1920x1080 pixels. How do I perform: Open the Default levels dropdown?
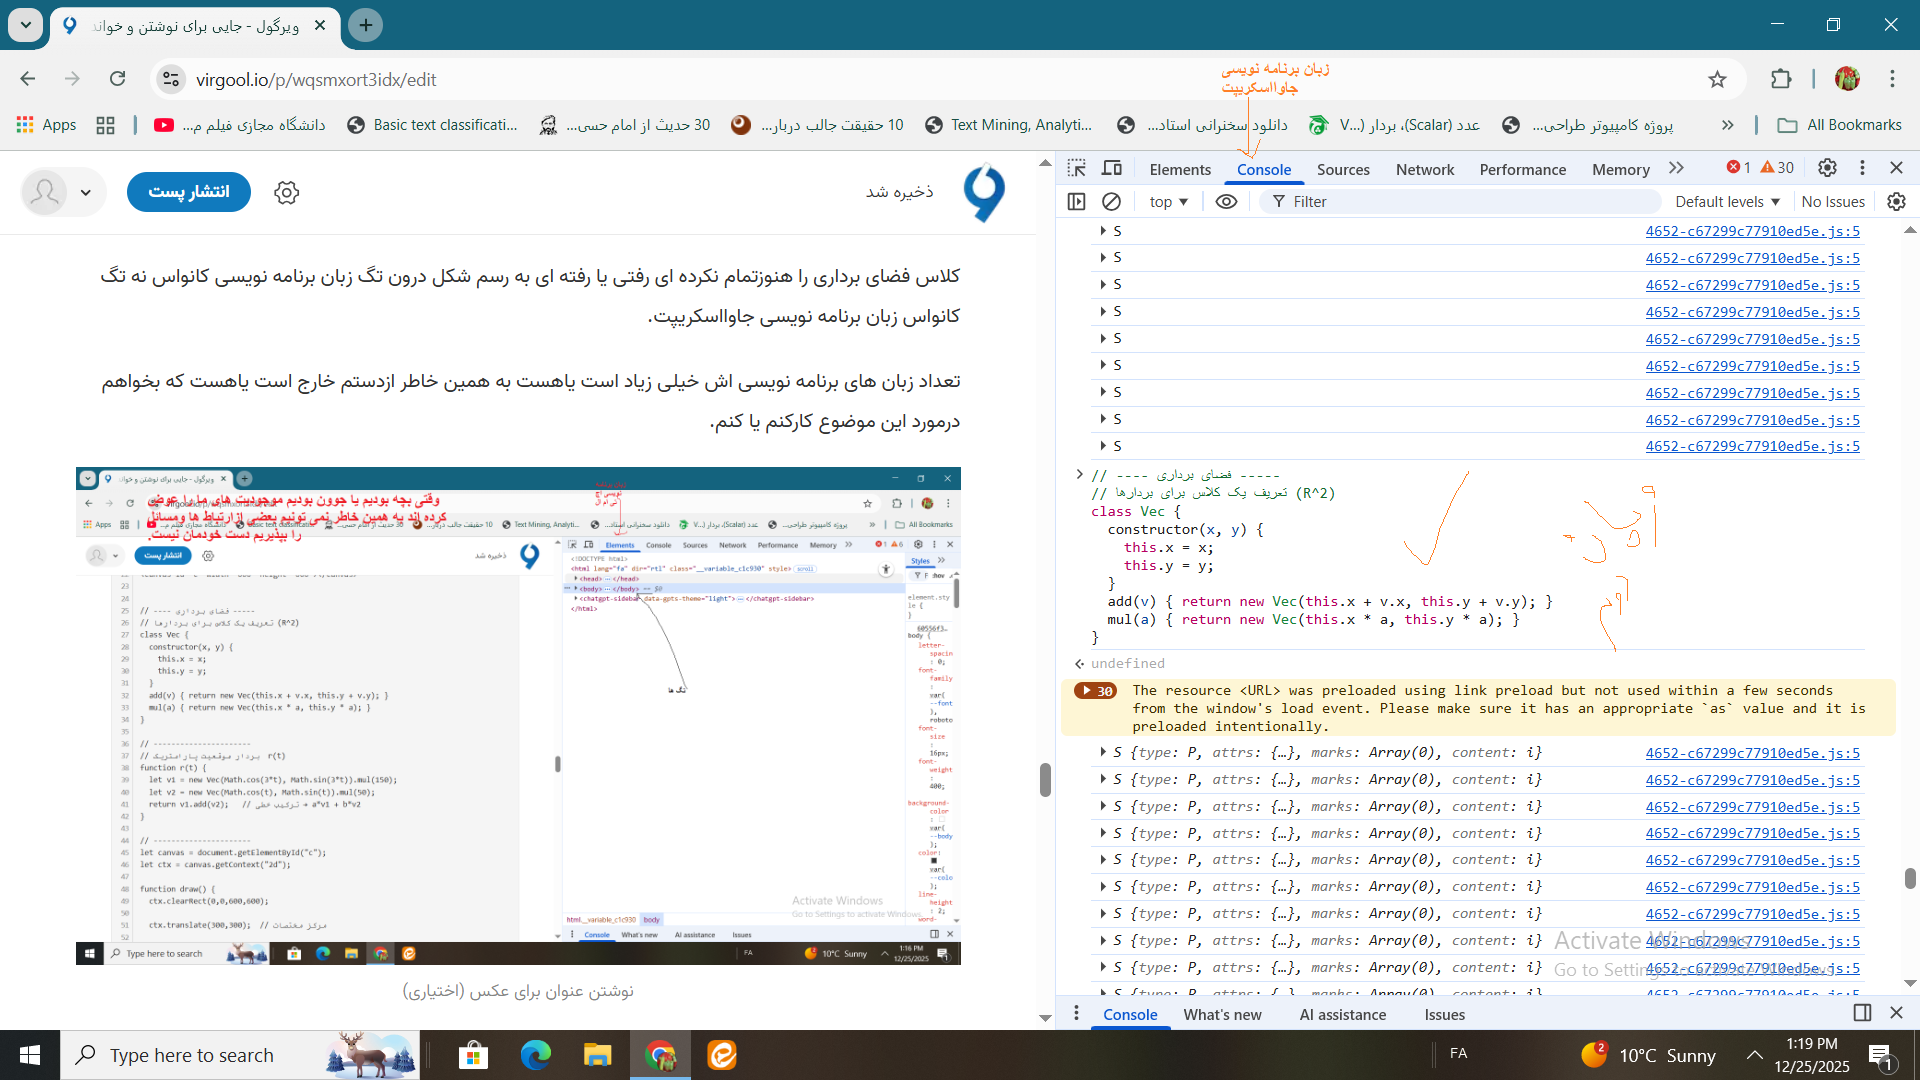coord(1727,201)
